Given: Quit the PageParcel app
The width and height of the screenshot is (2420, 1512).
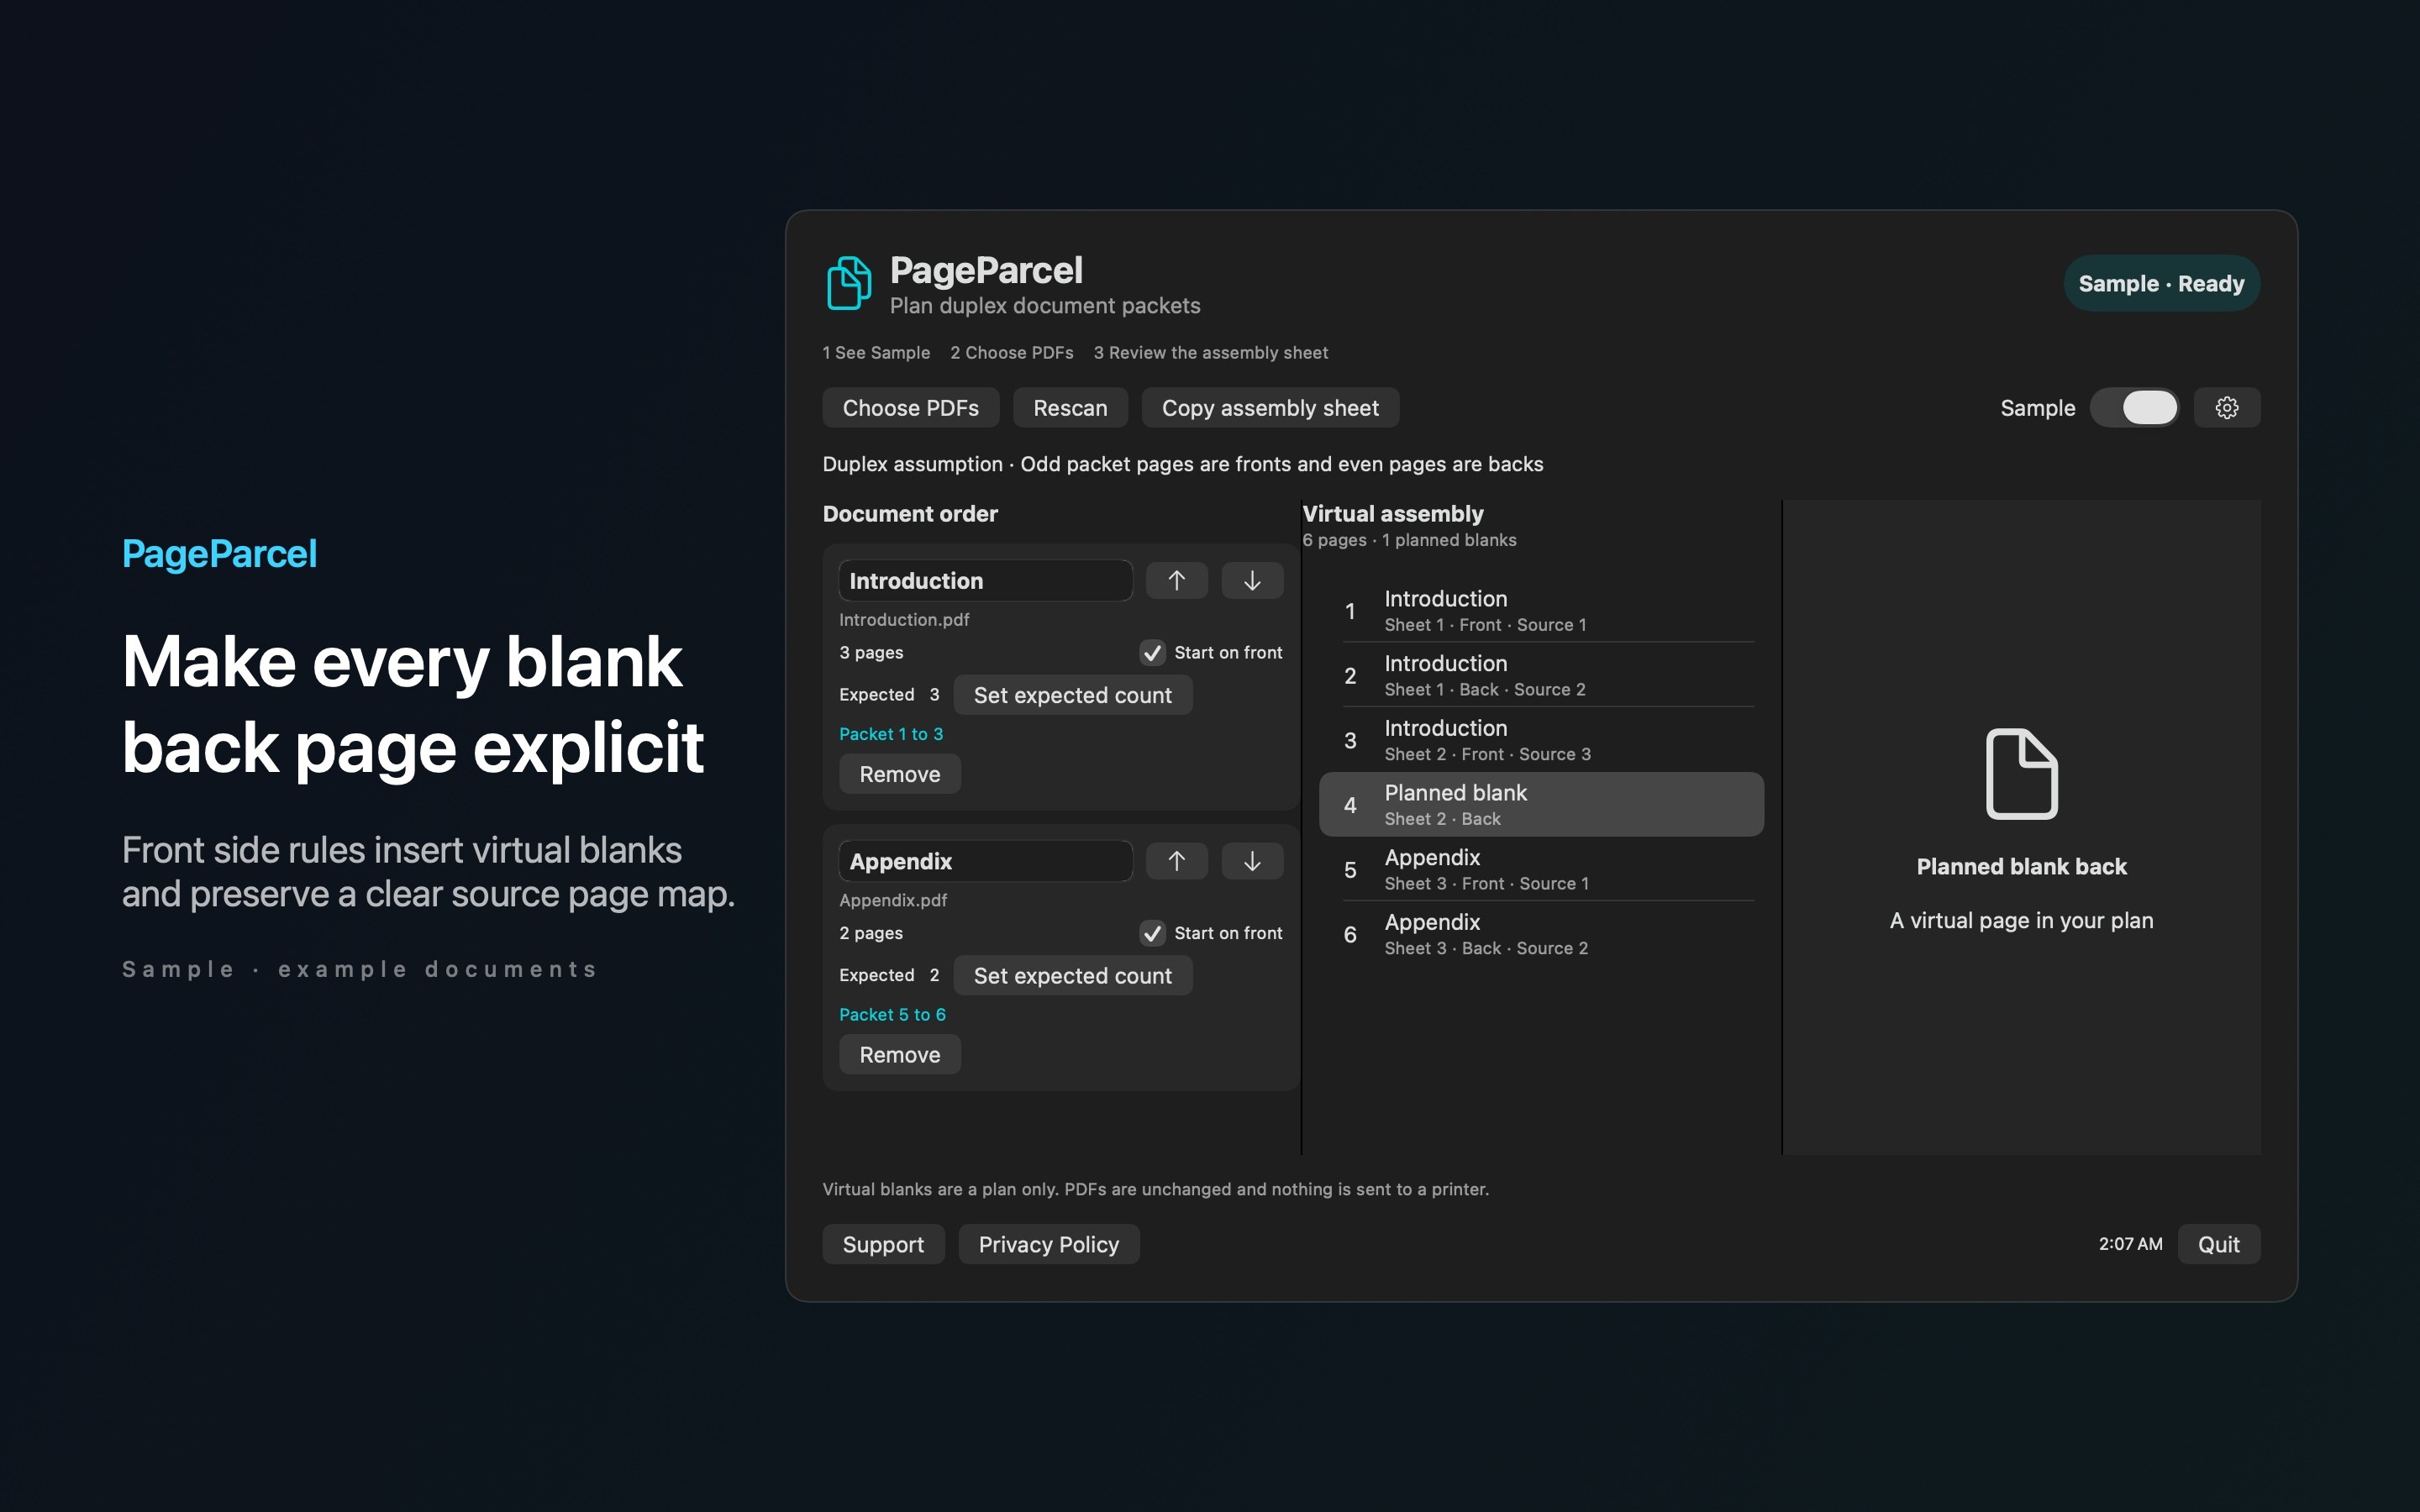Looking at the screenshot, I should click(x=2218, y=1244).
